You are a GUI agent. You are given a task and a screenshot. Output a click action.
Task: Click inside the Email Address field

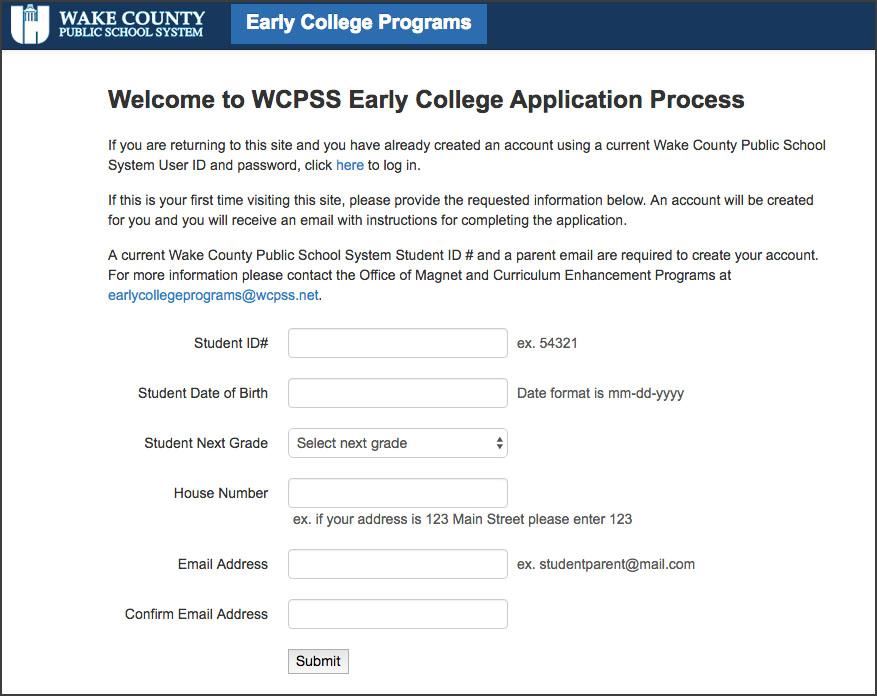(398, 564)
